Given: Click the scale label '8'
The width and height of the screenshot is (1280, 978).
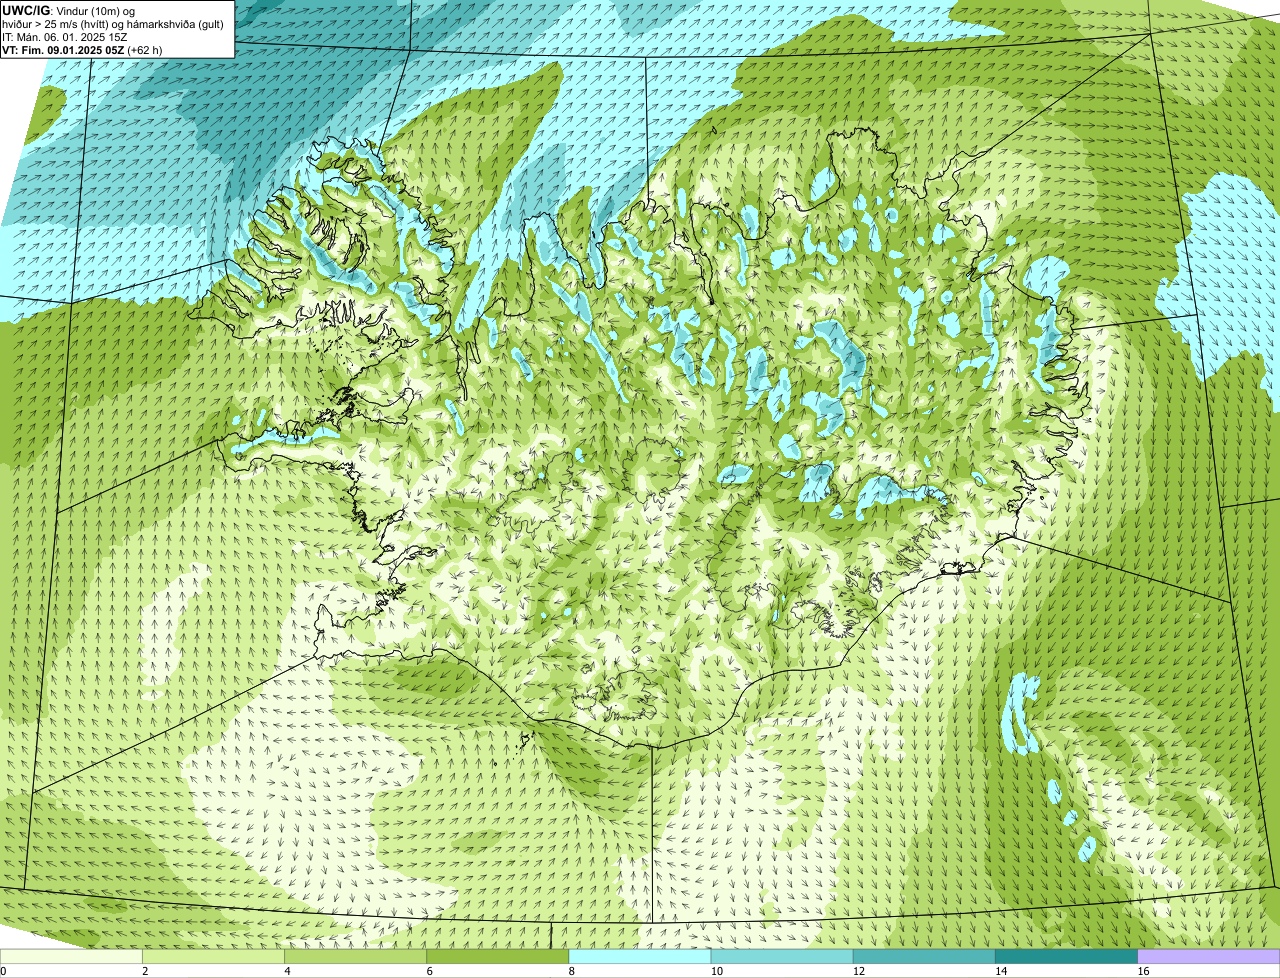Looking at the screenshot, I should [x=571, y=971].
